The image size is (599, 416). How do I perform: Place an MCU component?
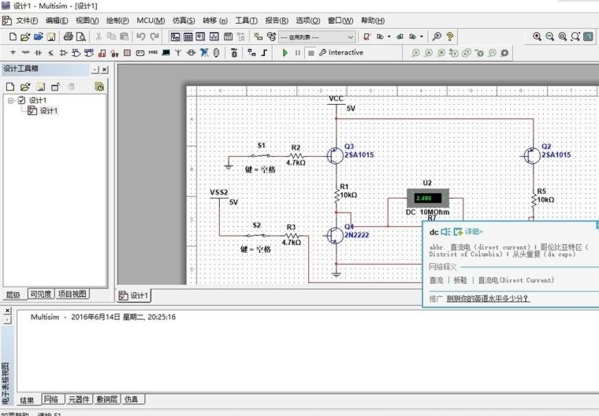click(x=234, y=53)
